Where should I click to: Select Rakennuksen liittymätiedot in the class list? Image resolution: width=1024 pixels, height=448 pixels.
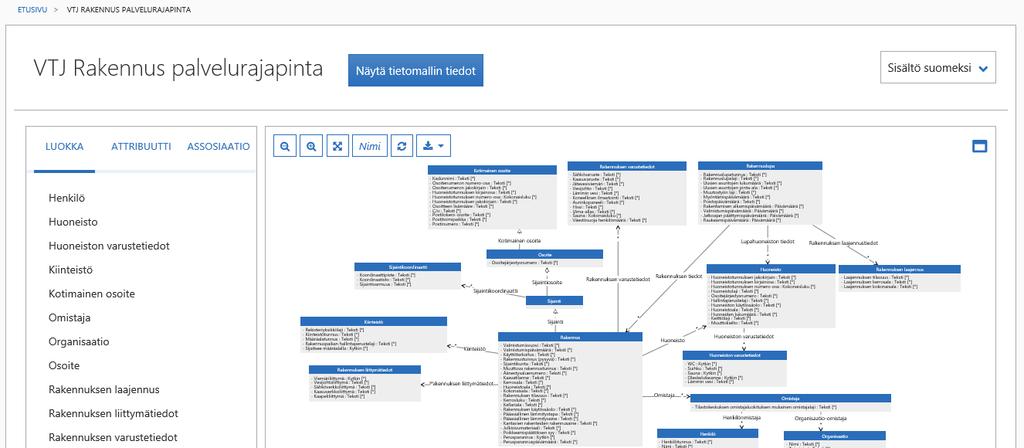pos(113,413)
